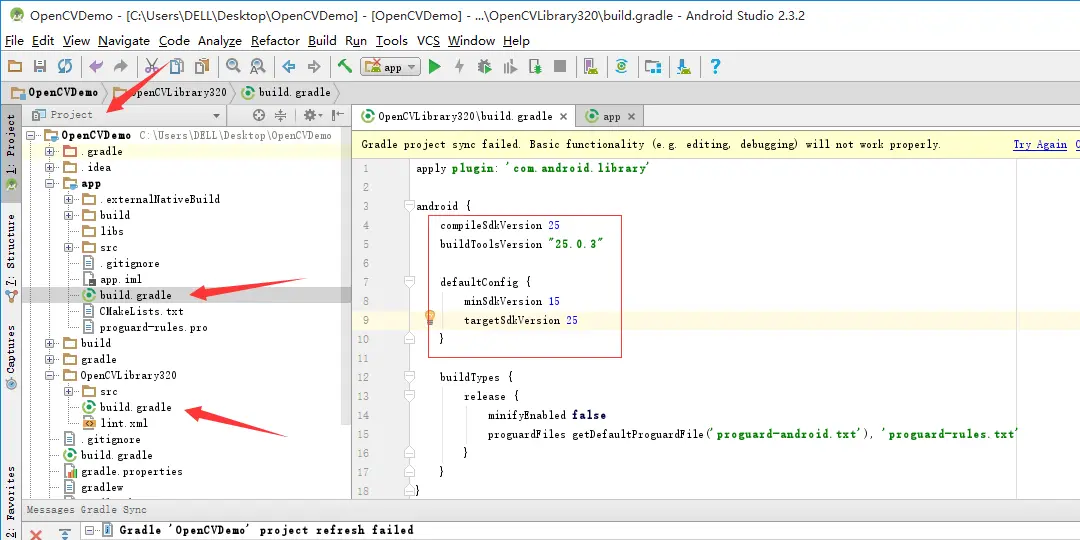Viewport: 1080px width, 540px height.
Task: Open the Build menu
Action: click(x=322, y=41)
